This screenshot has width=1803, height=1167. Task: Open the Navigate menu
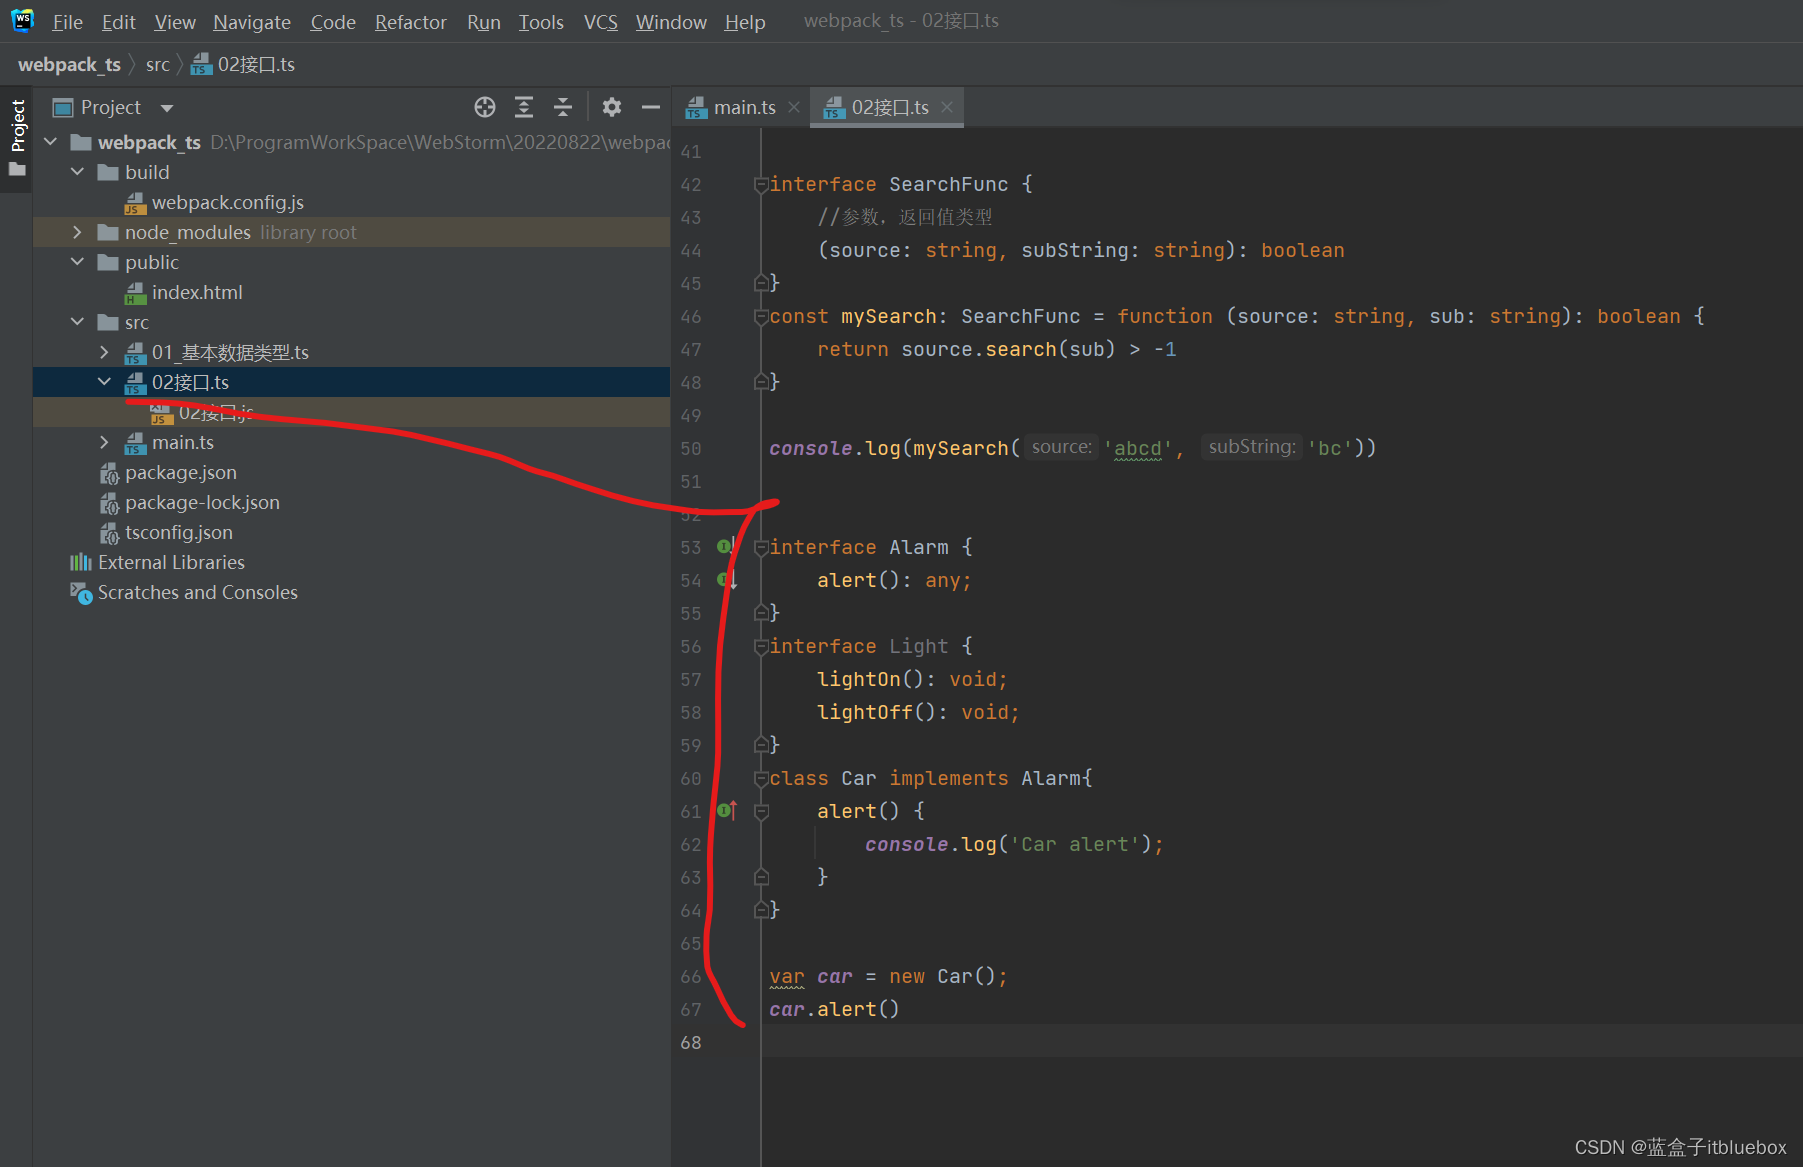(252, 21)
